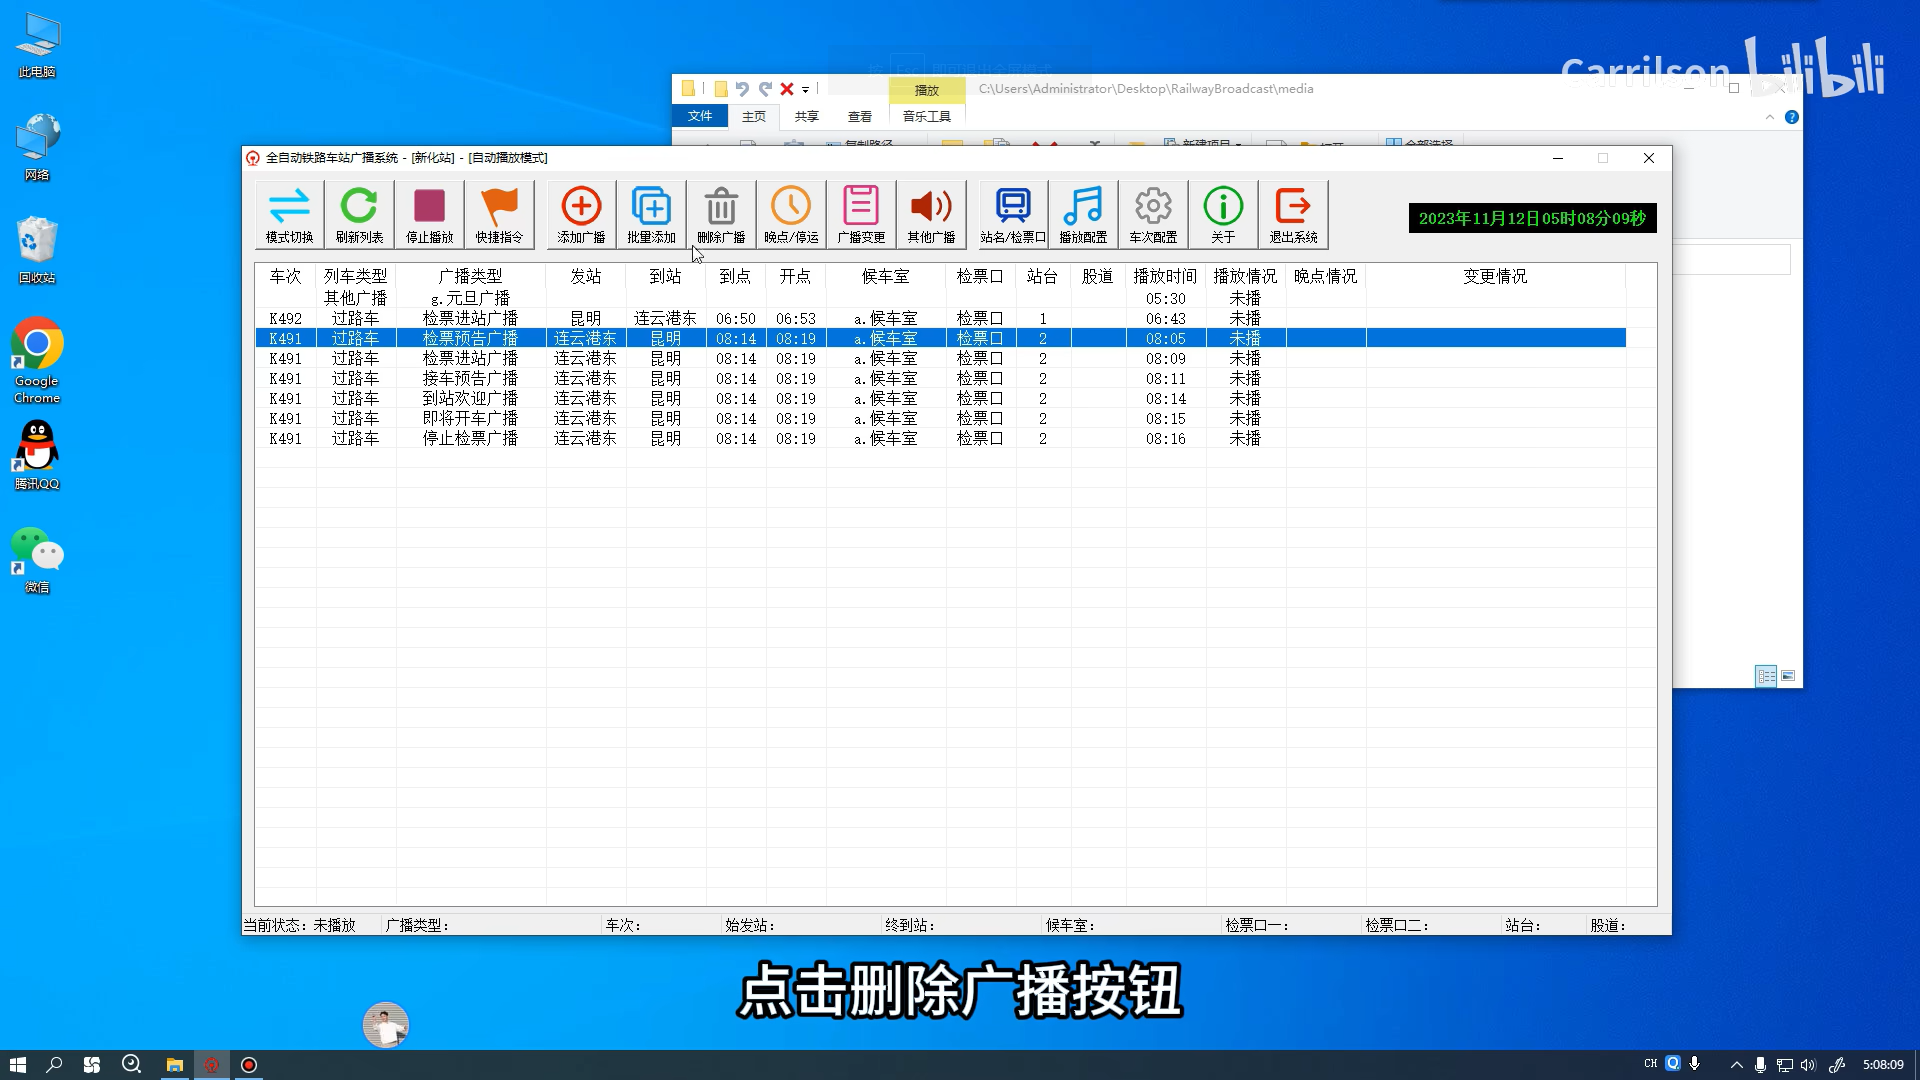This screenshot has height=1080, width=1920.
Task: Open the 文件 menu in File Explorer
Action: point(699,117)
